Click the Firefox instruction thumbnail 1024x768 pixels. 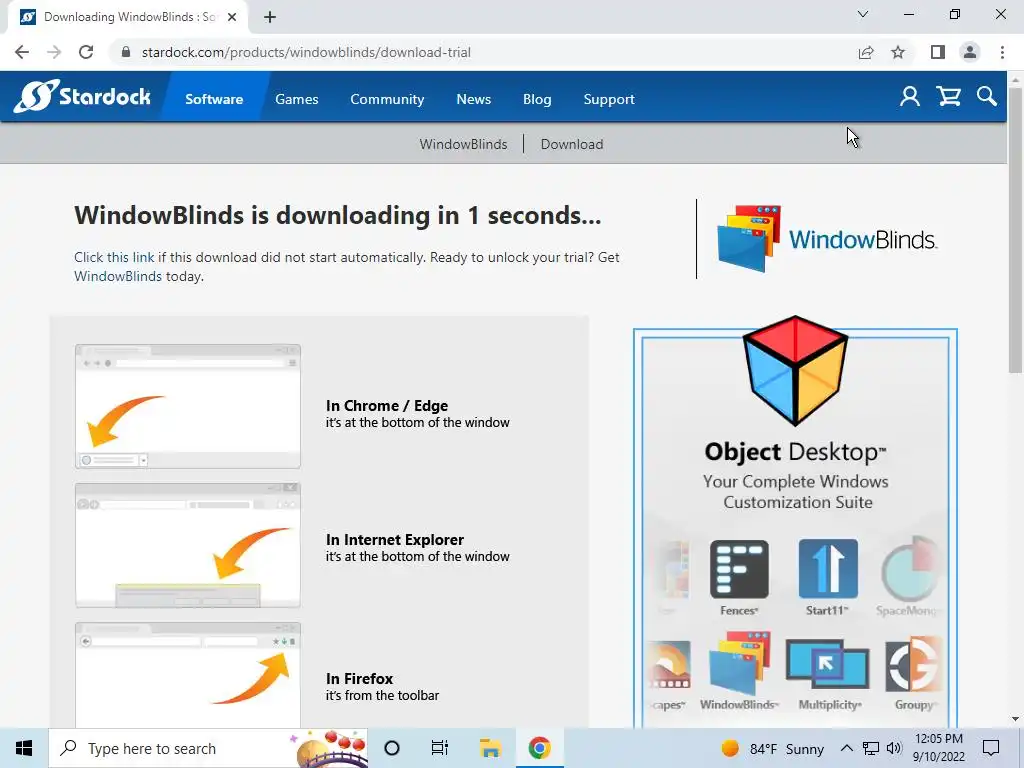click(x=188, y=675)
